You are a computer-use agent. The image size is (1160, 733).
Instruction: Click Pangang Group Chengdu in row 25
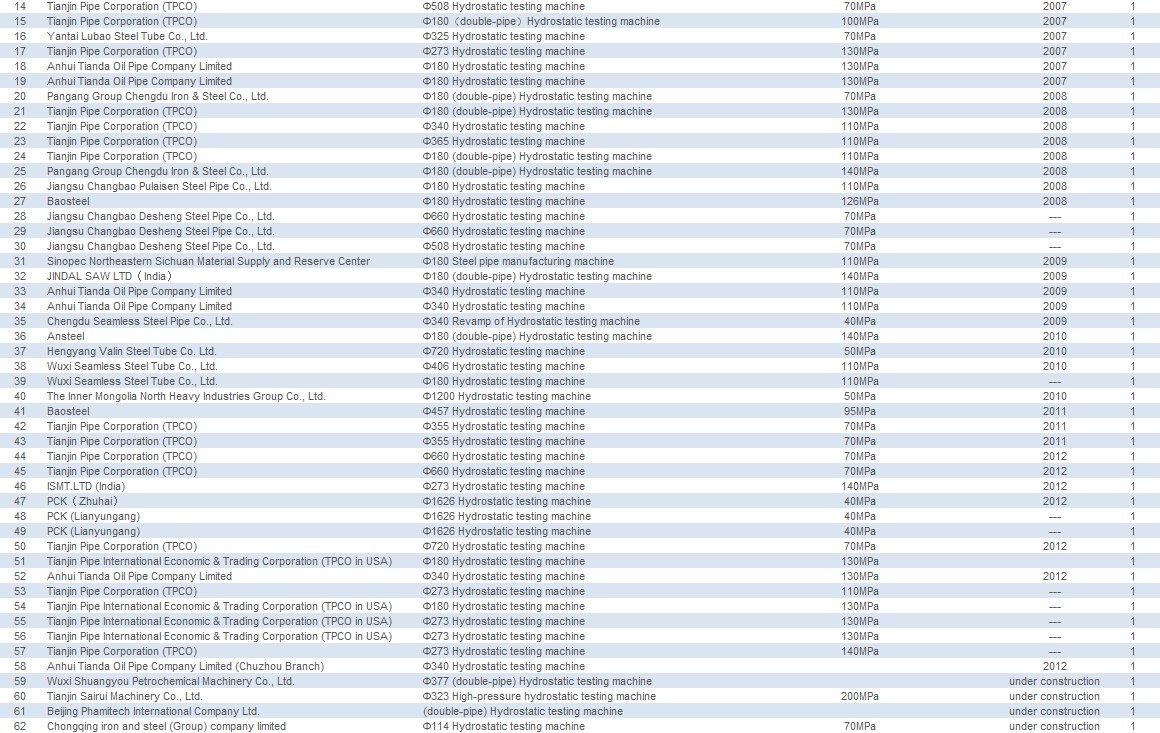(x=158, y=171)
